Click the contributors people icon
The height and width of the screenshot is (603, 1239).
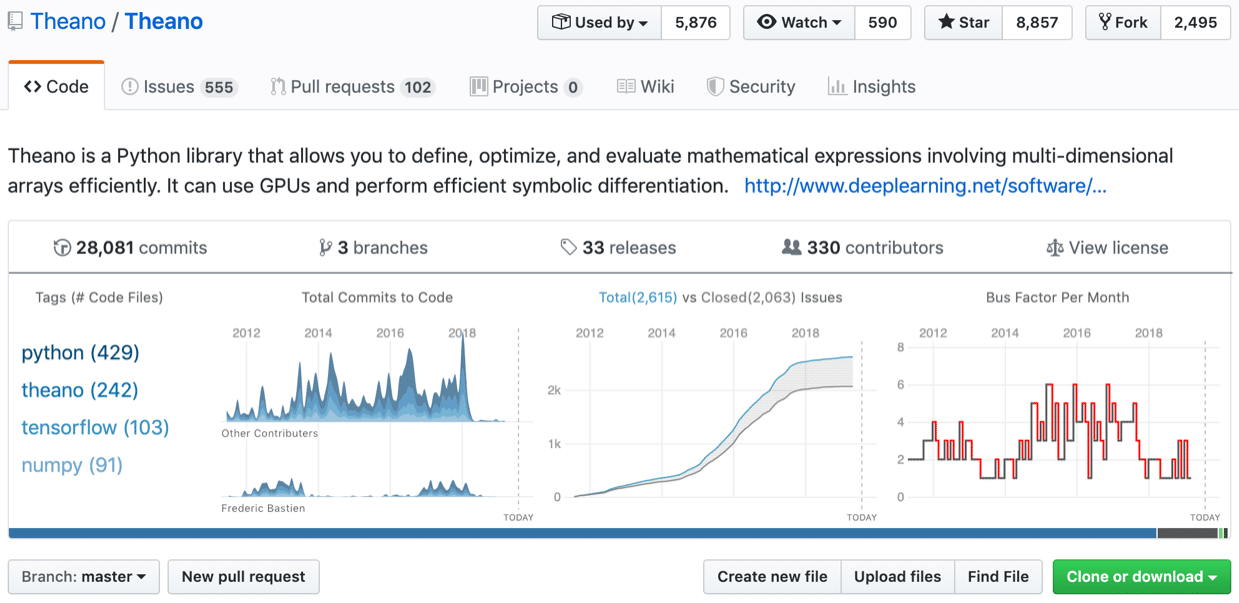coord(791,248)
